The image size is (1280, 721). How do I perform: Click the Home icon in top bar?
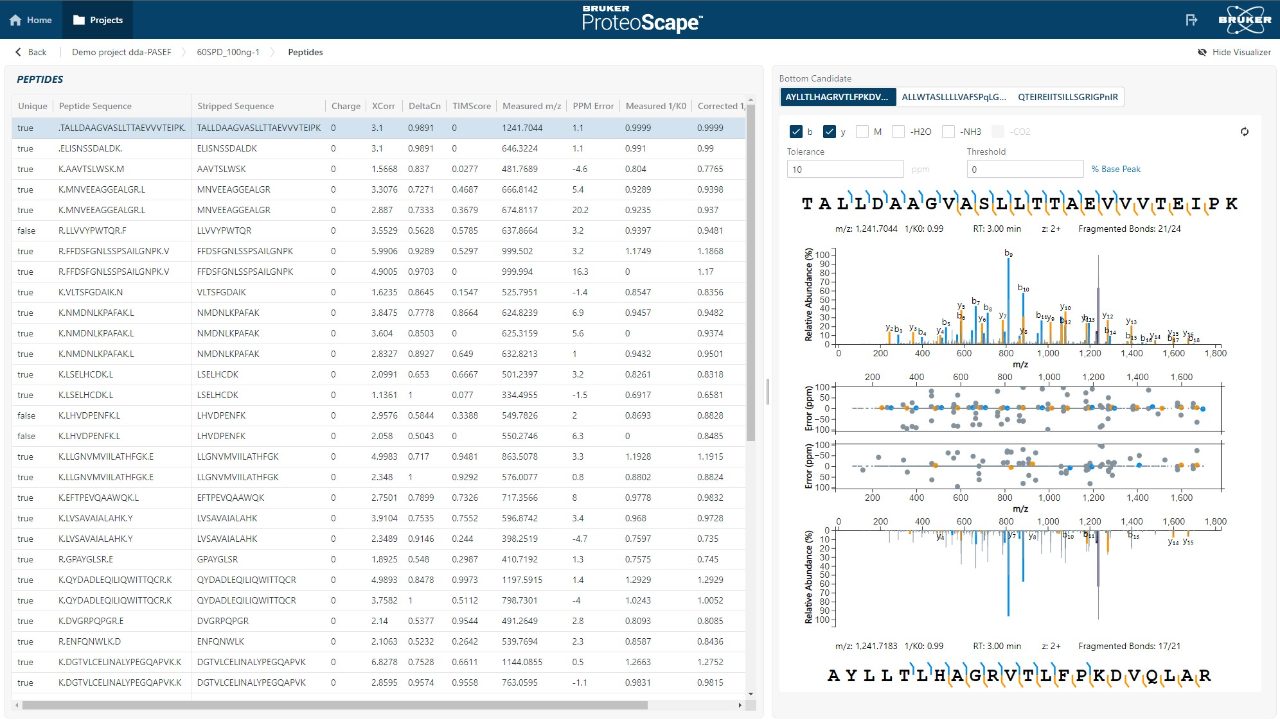point(15,20)
